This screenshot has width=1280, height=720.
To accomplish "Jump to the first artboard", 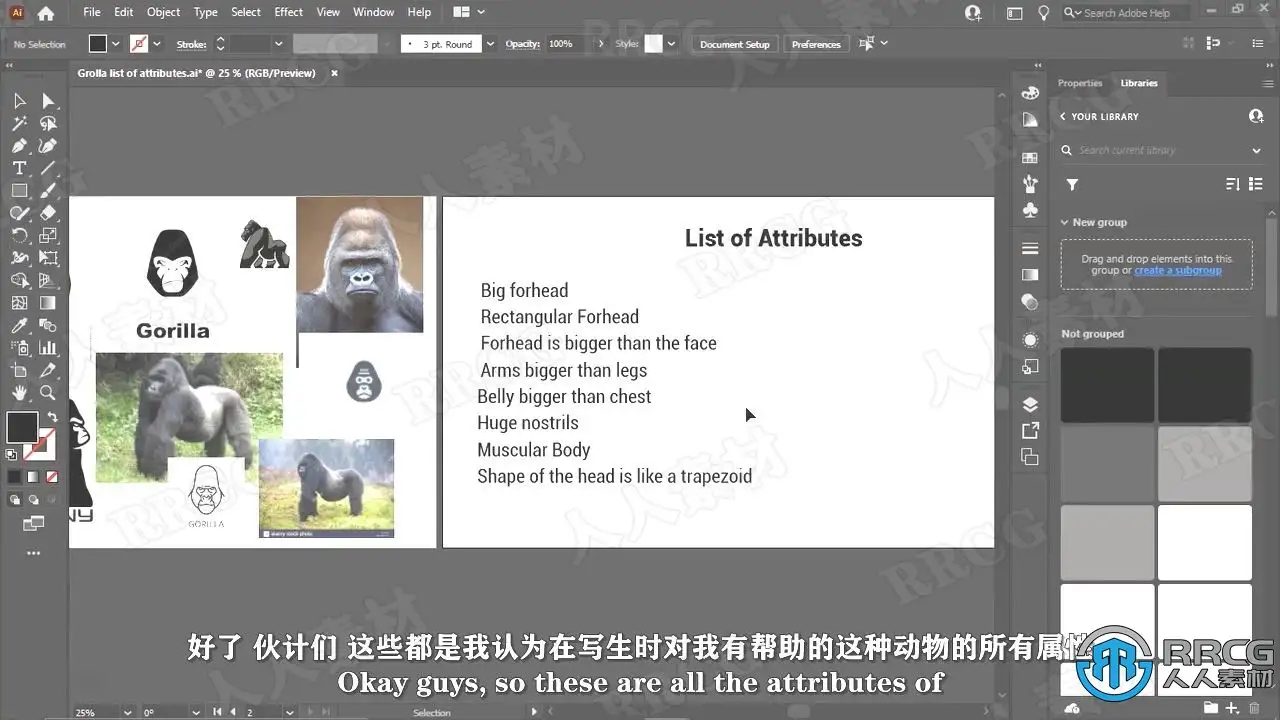I will 219,713.
